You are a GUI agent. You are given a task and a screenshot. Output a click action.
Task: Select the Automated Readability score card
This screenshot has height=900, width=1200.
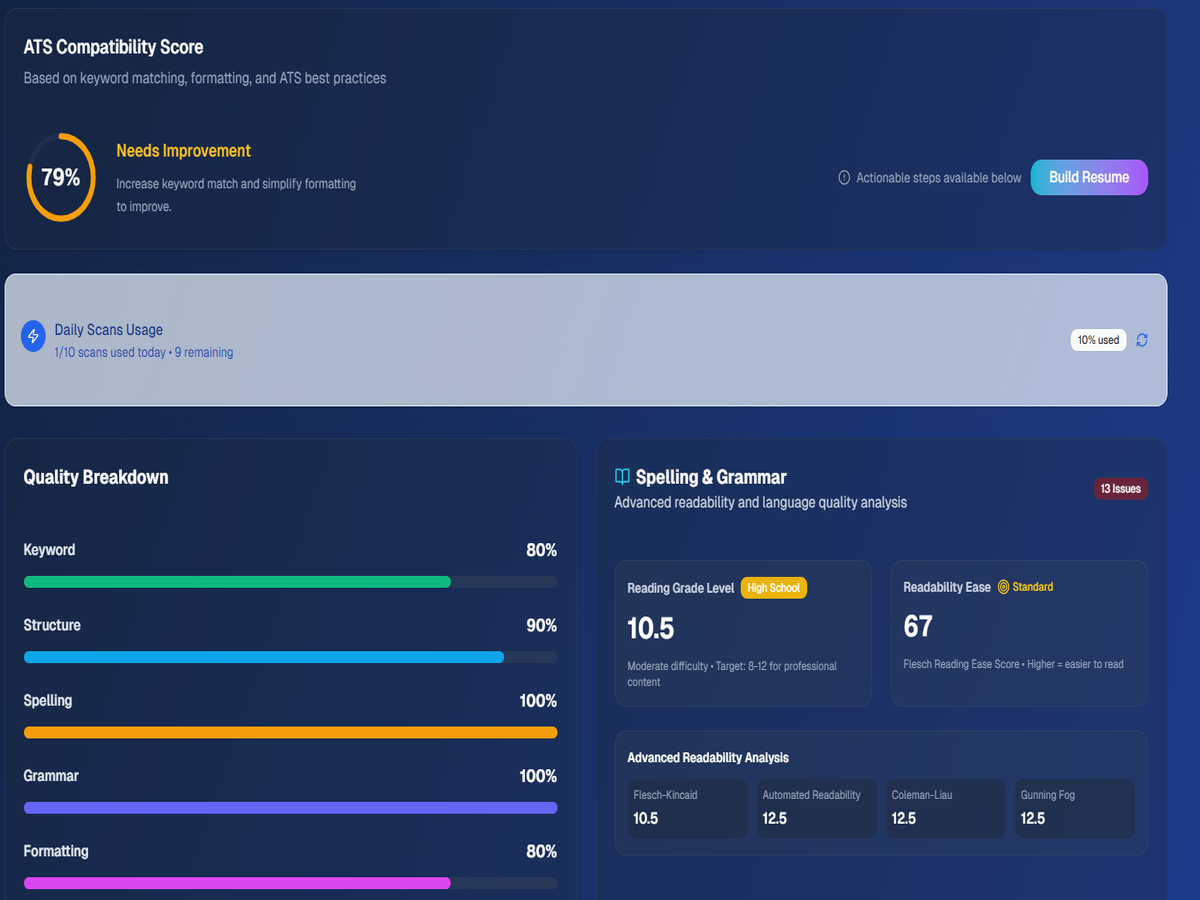click(816, 808)
